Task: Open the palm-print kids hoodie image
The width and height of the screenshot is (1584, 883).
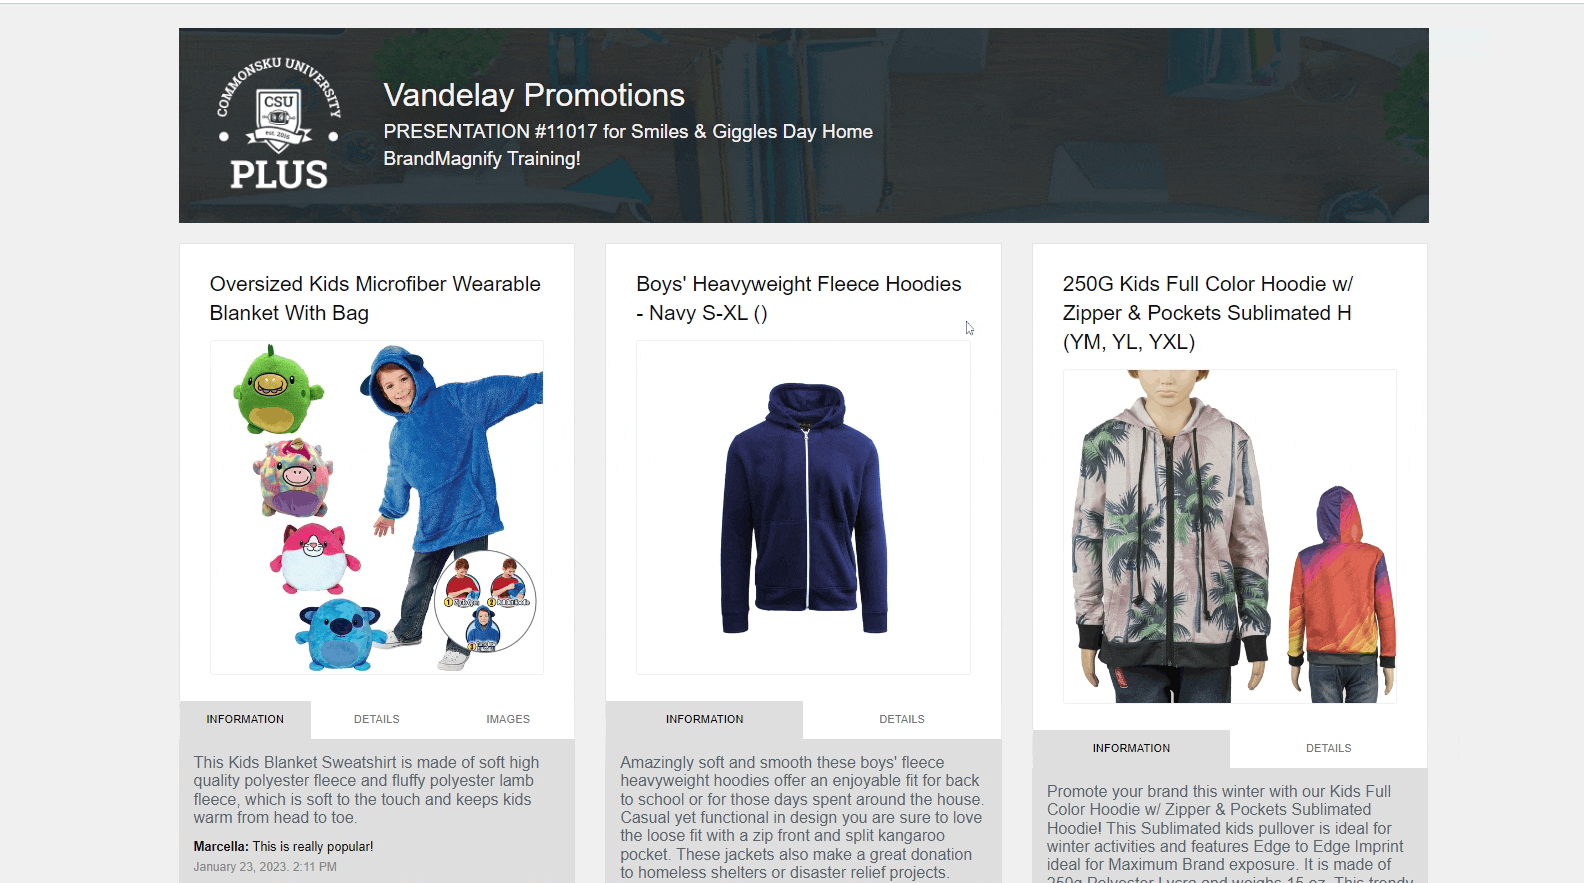Action: (x=1229, y=536)
